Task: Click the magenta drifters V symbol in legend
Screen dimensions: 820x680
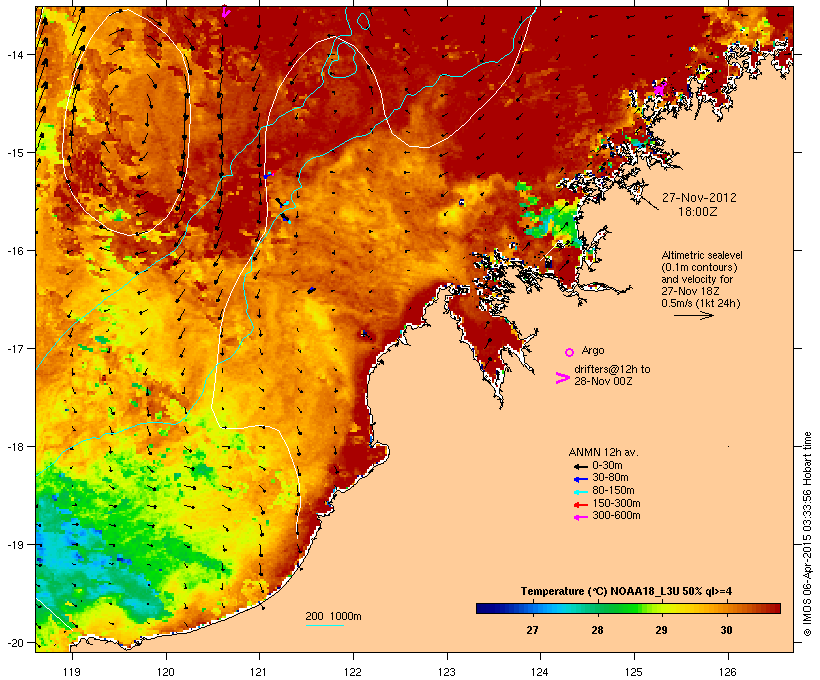Action: (563, 378)
